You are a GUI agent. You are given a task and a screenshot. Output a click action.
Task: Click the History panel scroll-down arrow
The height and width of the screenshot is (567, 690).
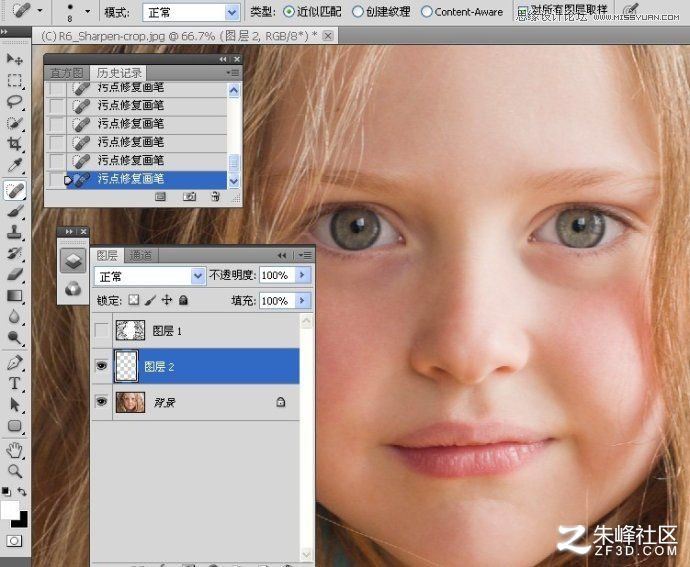(x=234, y=180)
